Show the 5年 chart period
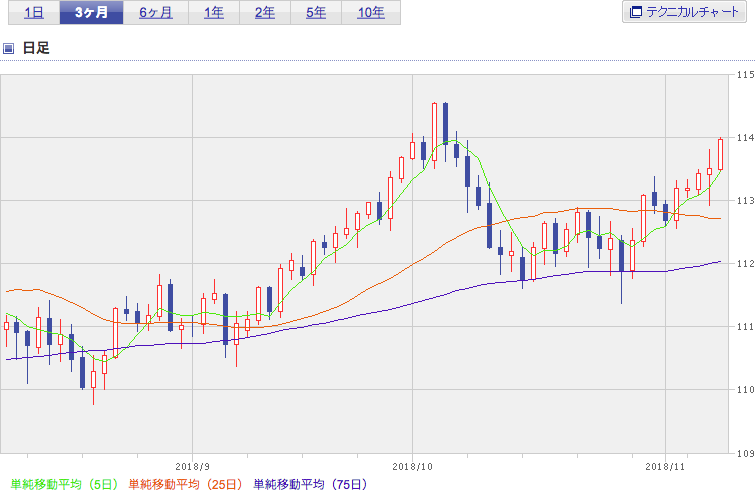Screen dimensions: 755x493 (316, 13)
